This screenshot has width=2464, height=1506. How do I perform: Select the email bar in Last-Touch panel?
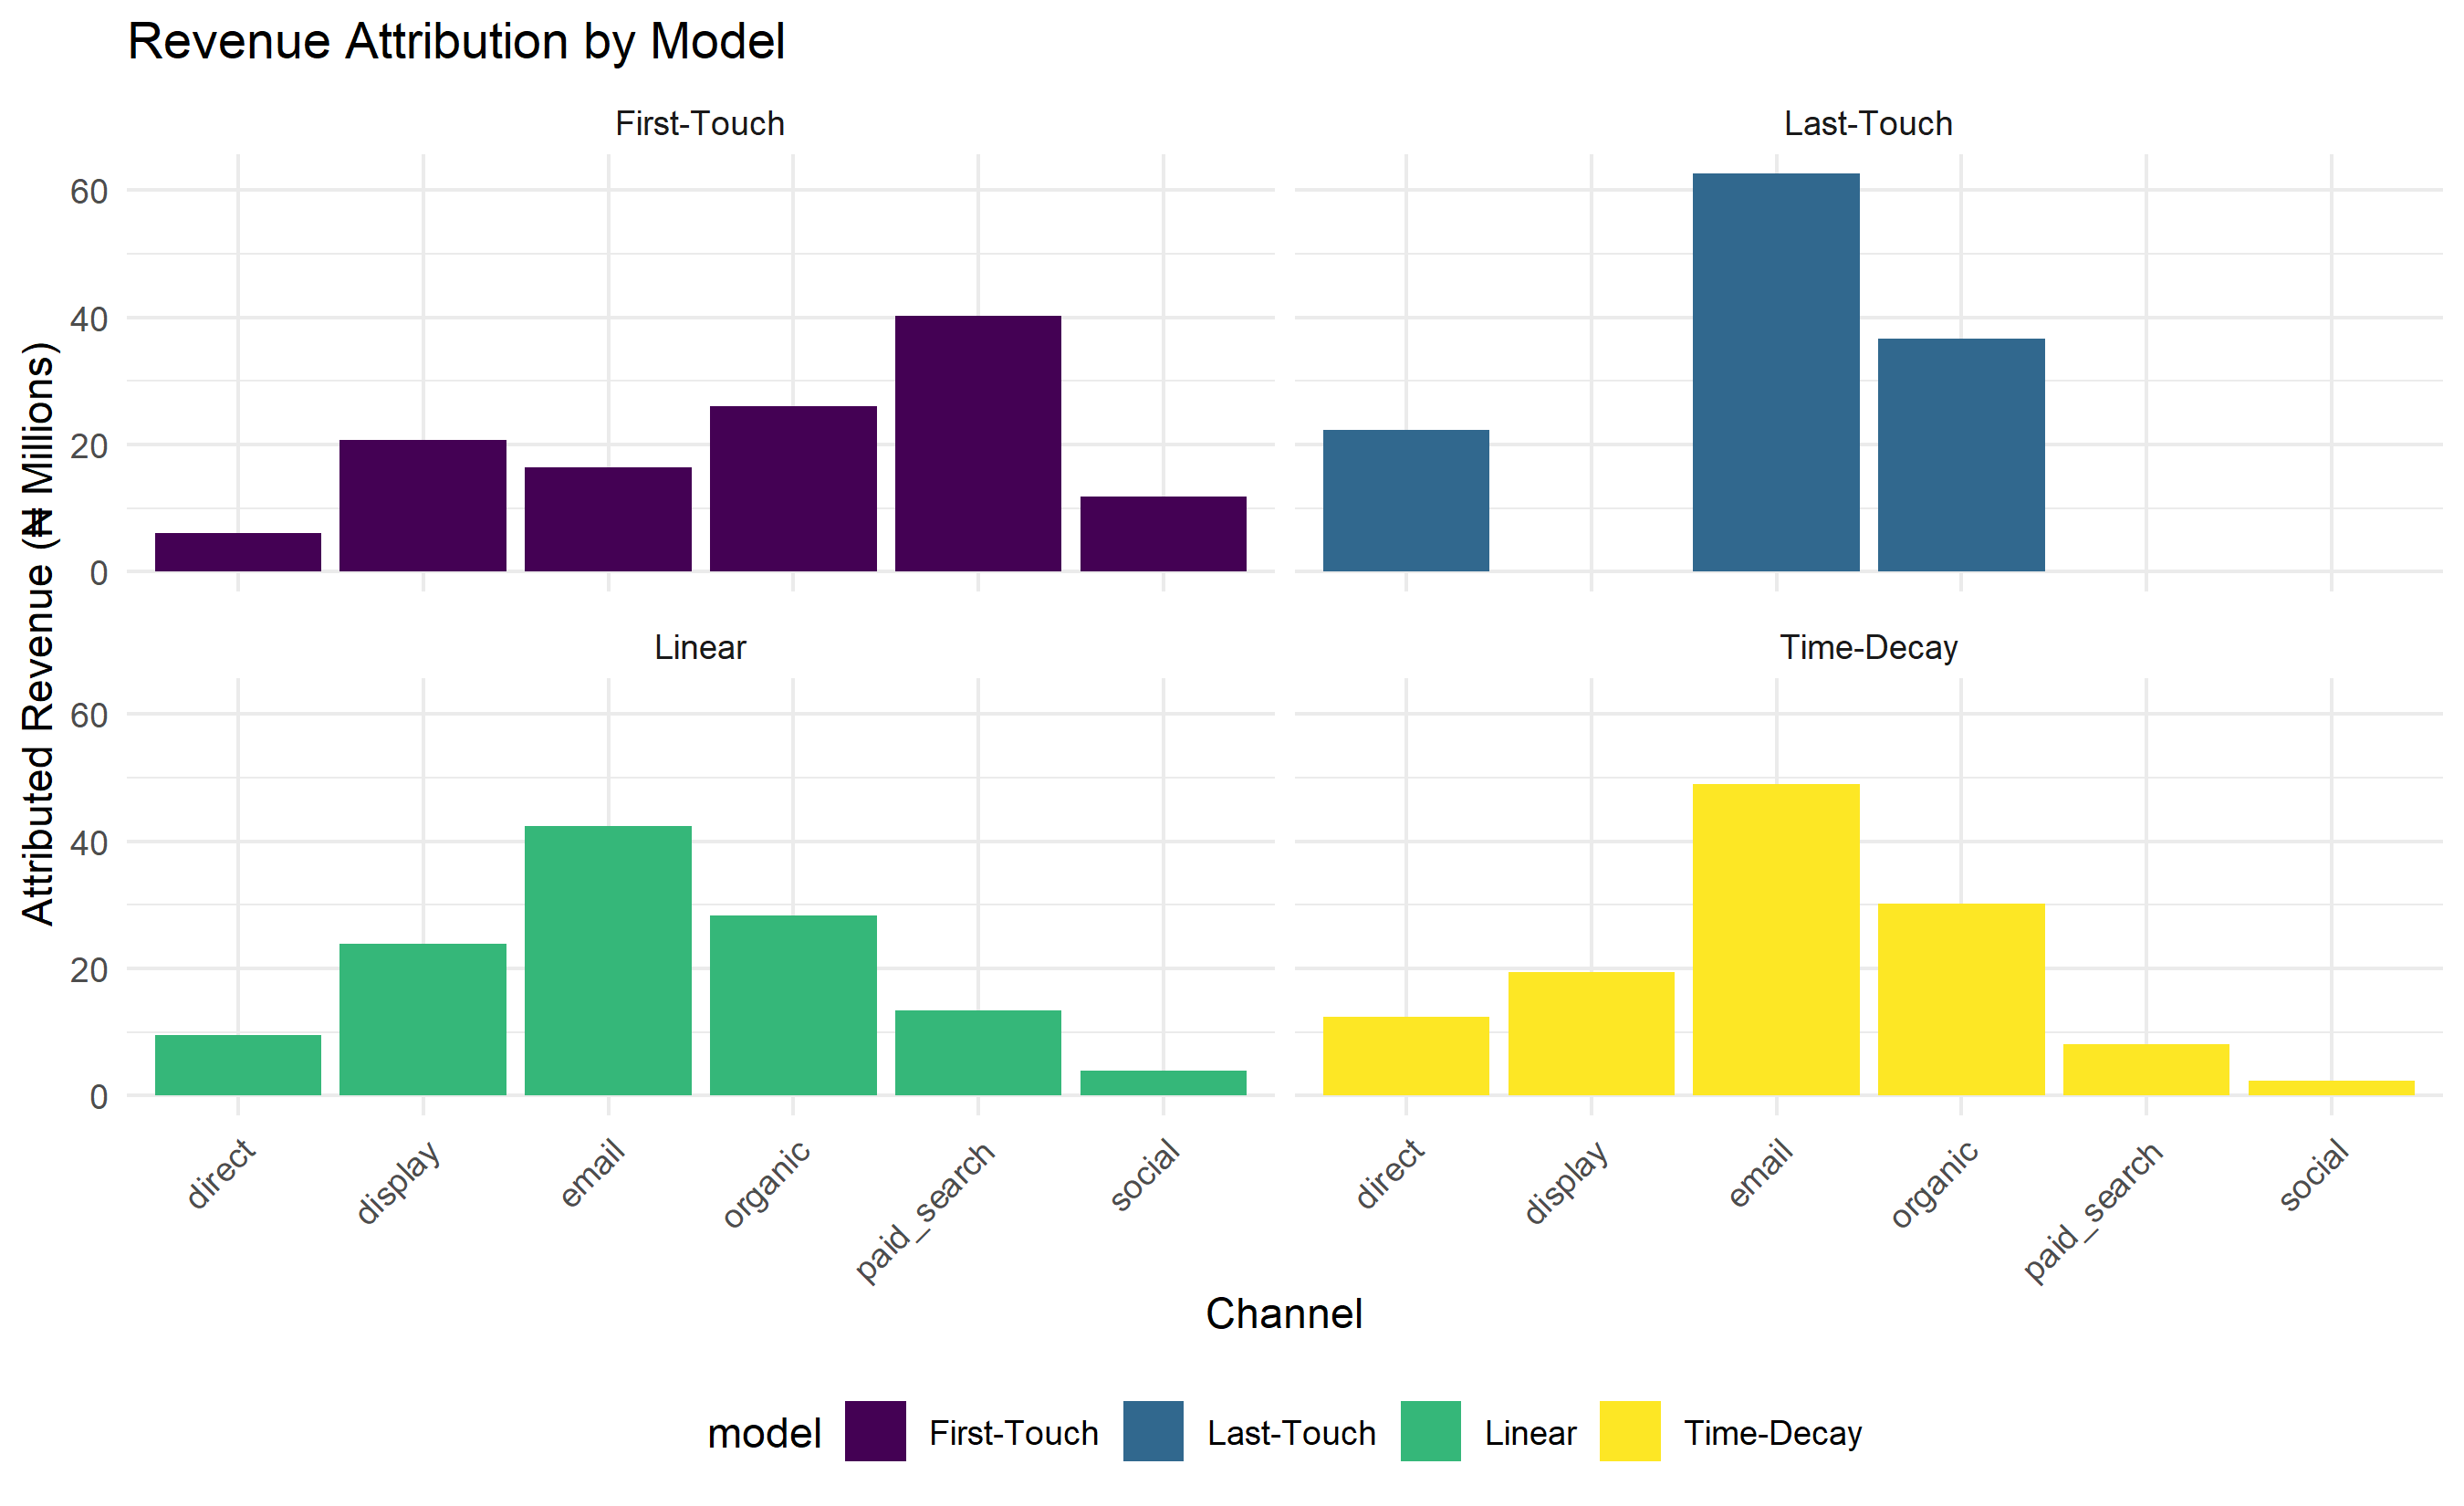coord(1776,372)
